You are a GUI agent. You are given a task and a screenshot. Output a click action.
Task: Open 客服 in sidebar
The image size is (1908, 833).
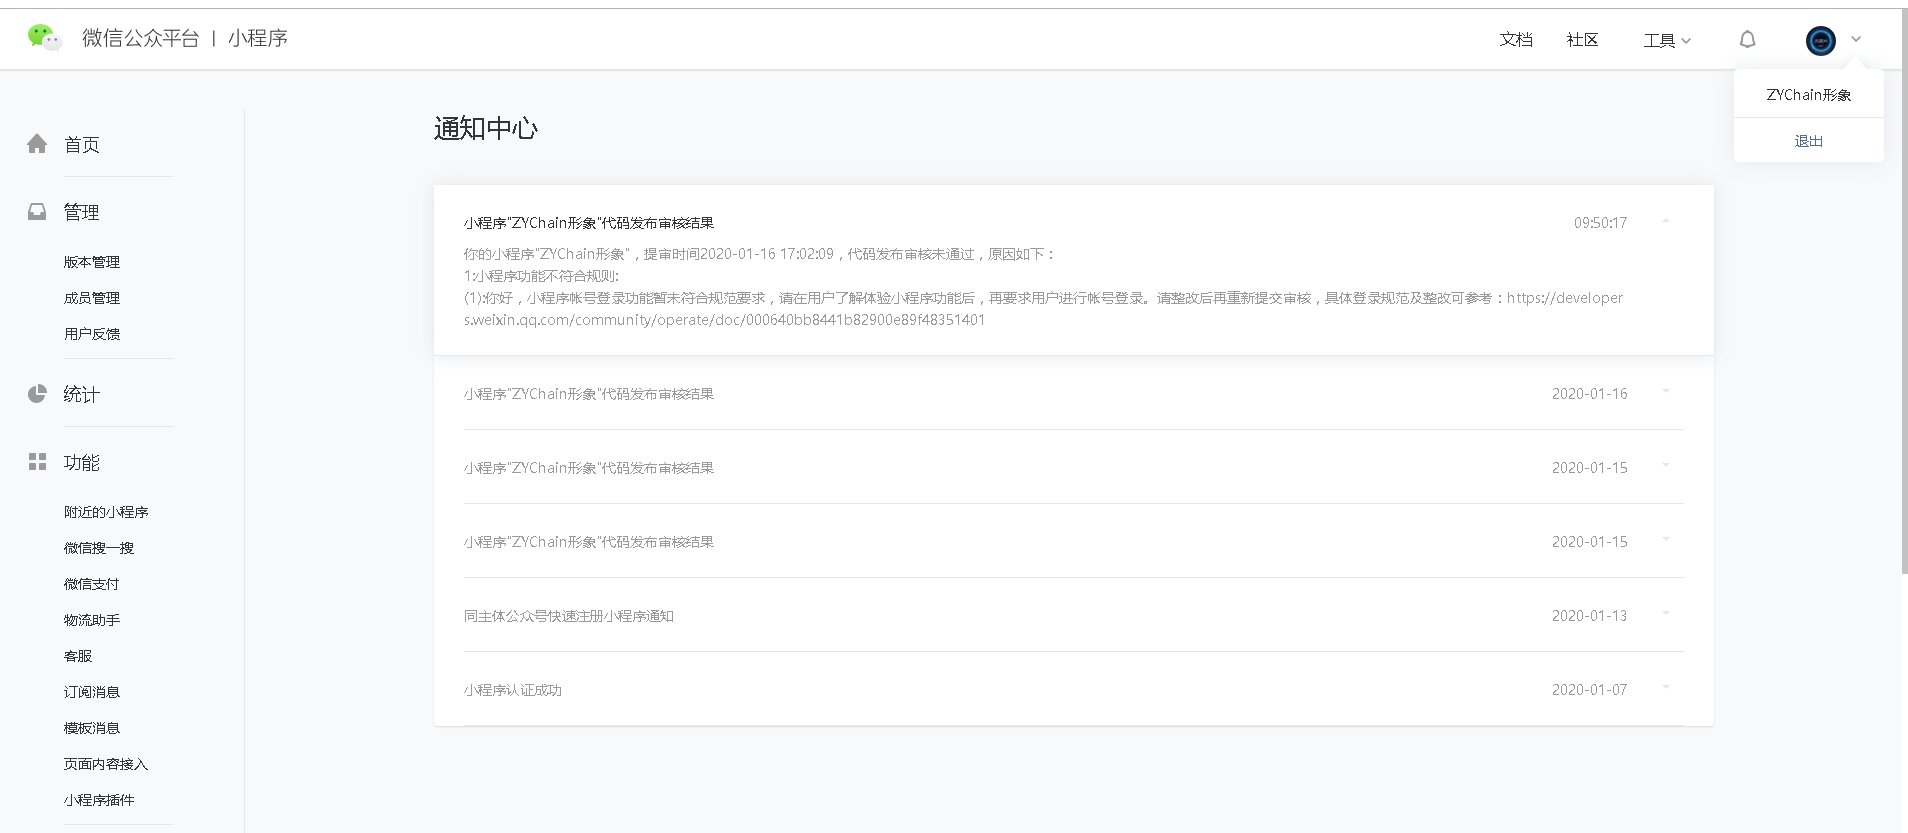coord(78,656)
